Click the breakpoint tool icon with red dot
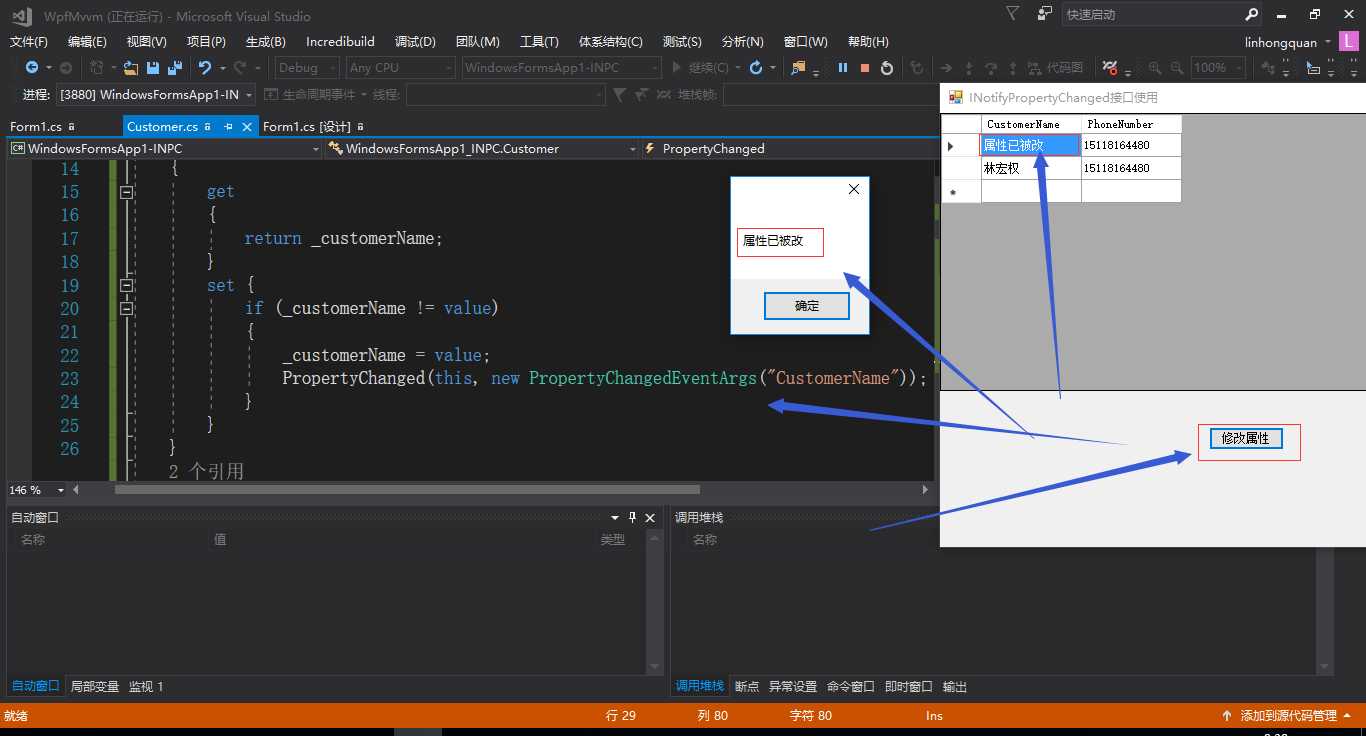Image resolution: width=1366 pixels, height=736 pixels. pyautogui.click(x=1109, y=68)
